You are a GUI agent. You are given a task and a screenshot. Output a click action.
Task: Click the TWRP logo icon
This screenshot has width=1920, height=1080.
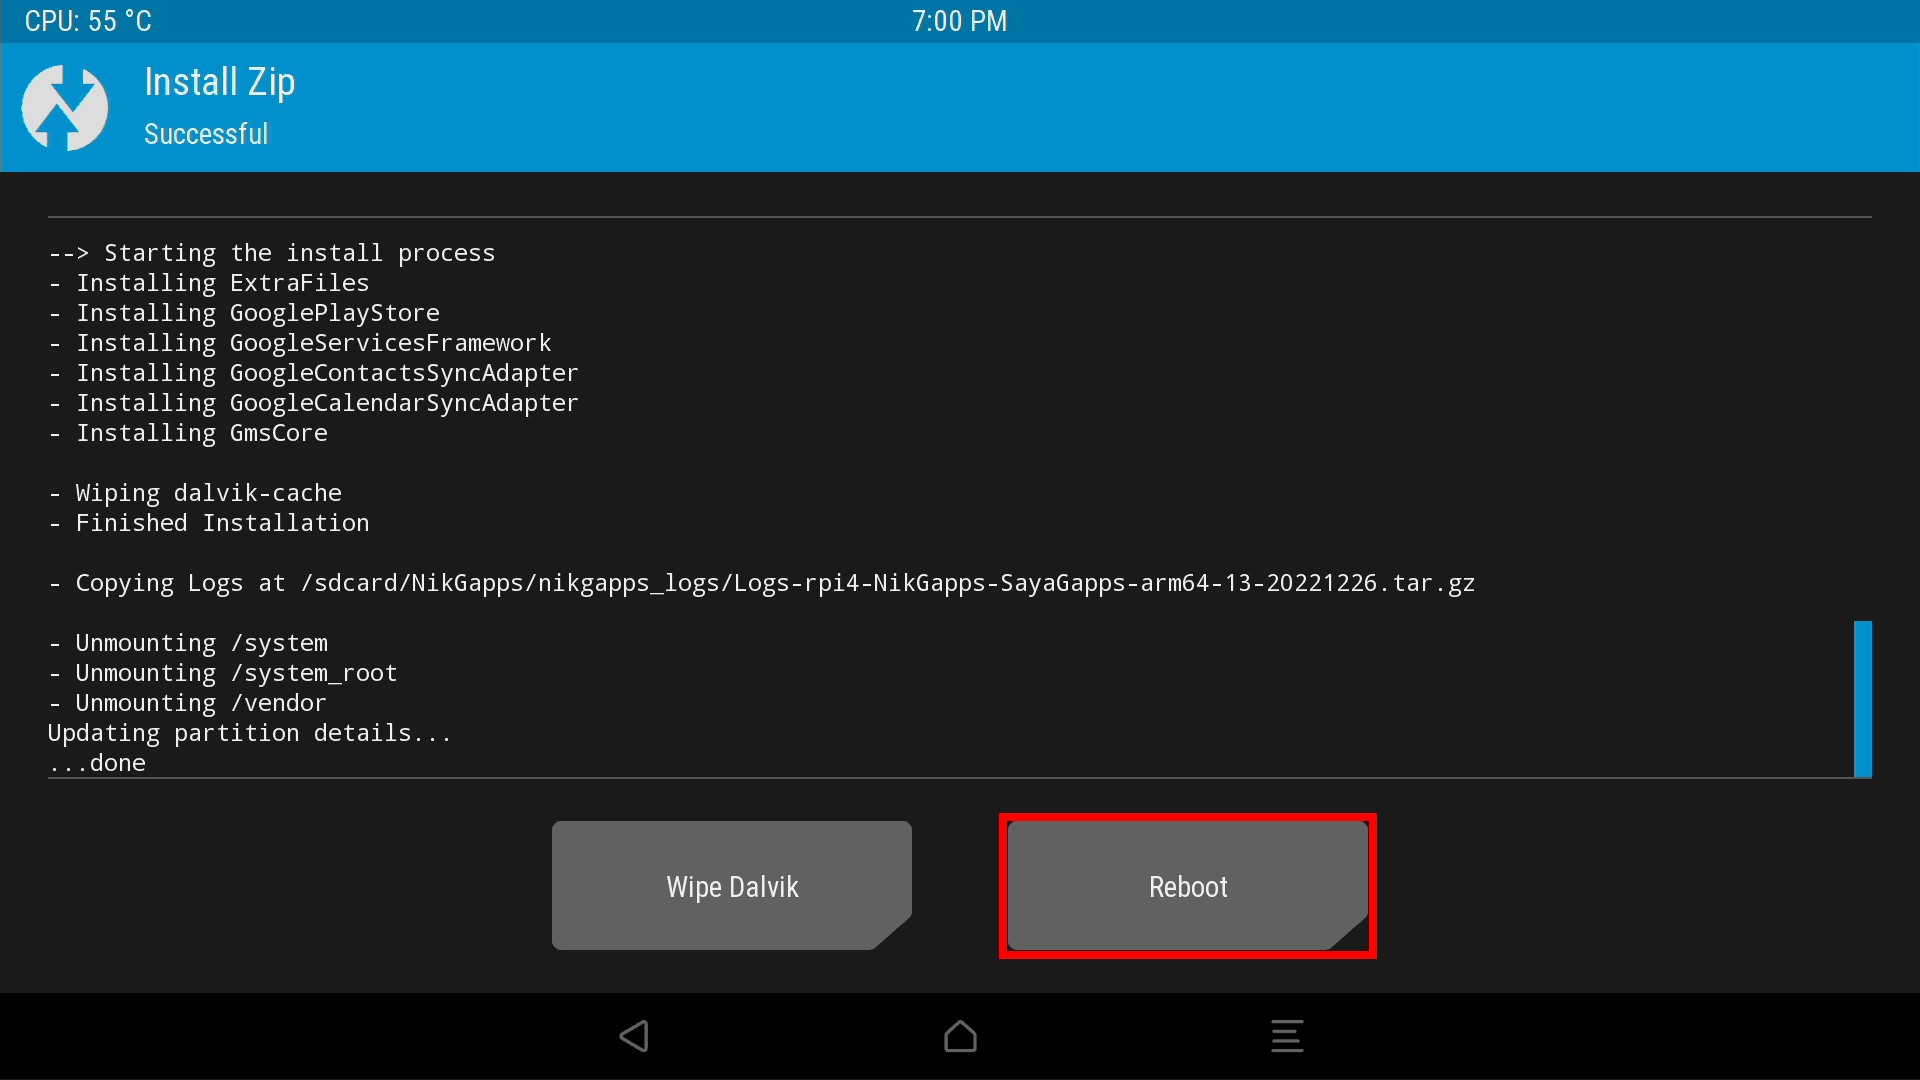coord(65,108)
